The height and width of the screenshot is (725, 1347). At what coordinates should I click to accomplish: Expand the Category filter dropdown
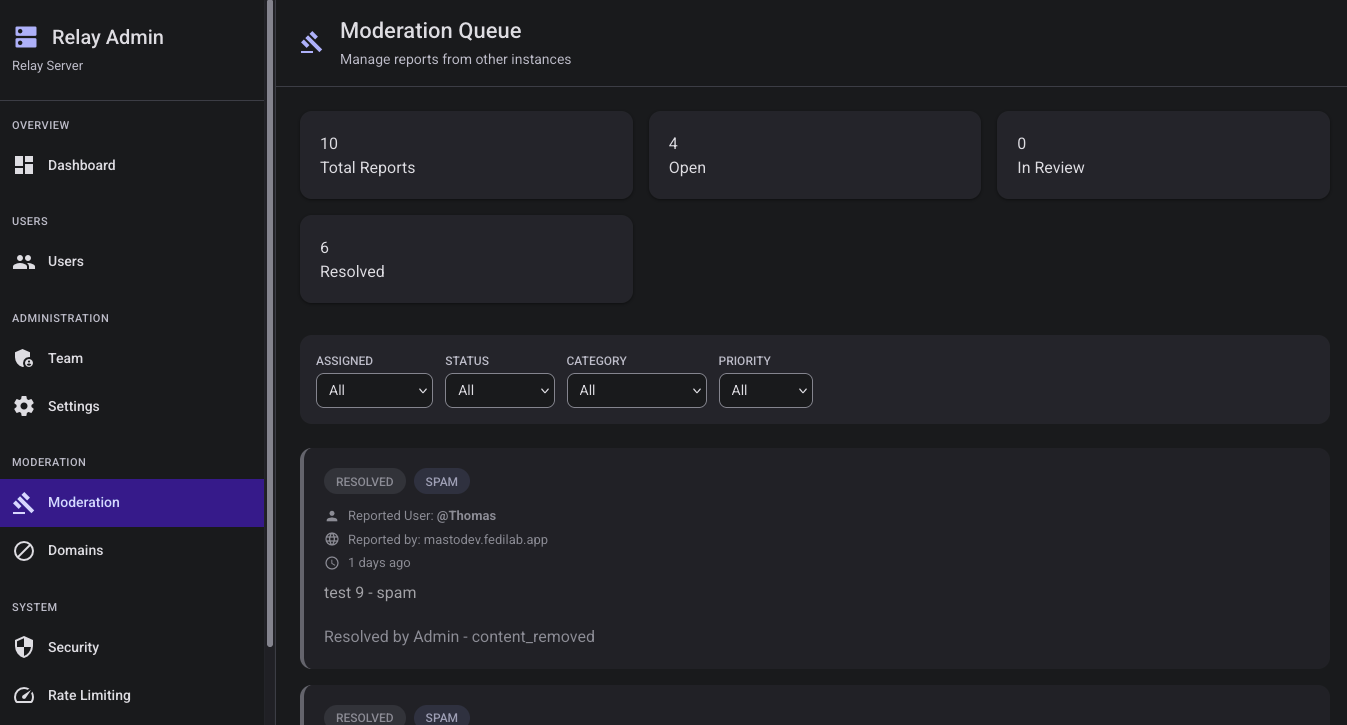[636, 390]
